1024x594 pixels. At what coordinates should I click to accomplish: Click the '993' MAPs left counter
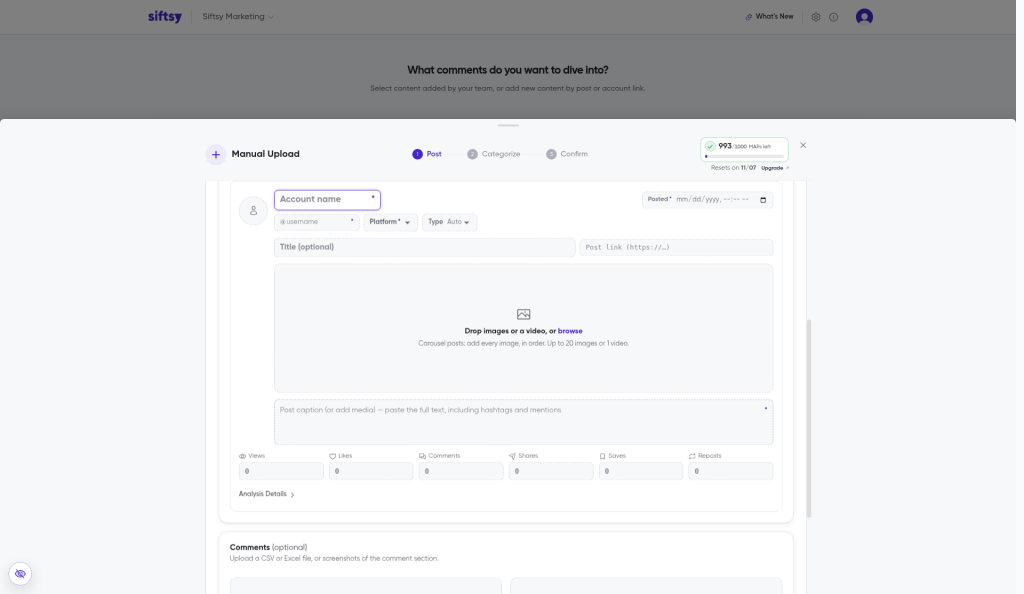tap(725, 146)
